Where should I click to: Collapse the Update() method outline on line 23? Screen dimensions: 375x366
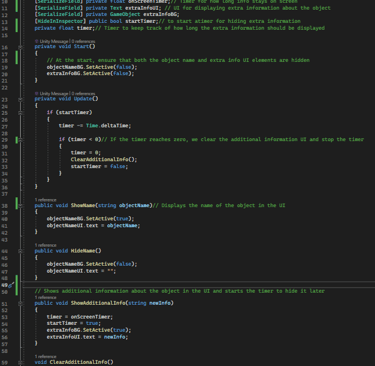click(x=20, y=99)
